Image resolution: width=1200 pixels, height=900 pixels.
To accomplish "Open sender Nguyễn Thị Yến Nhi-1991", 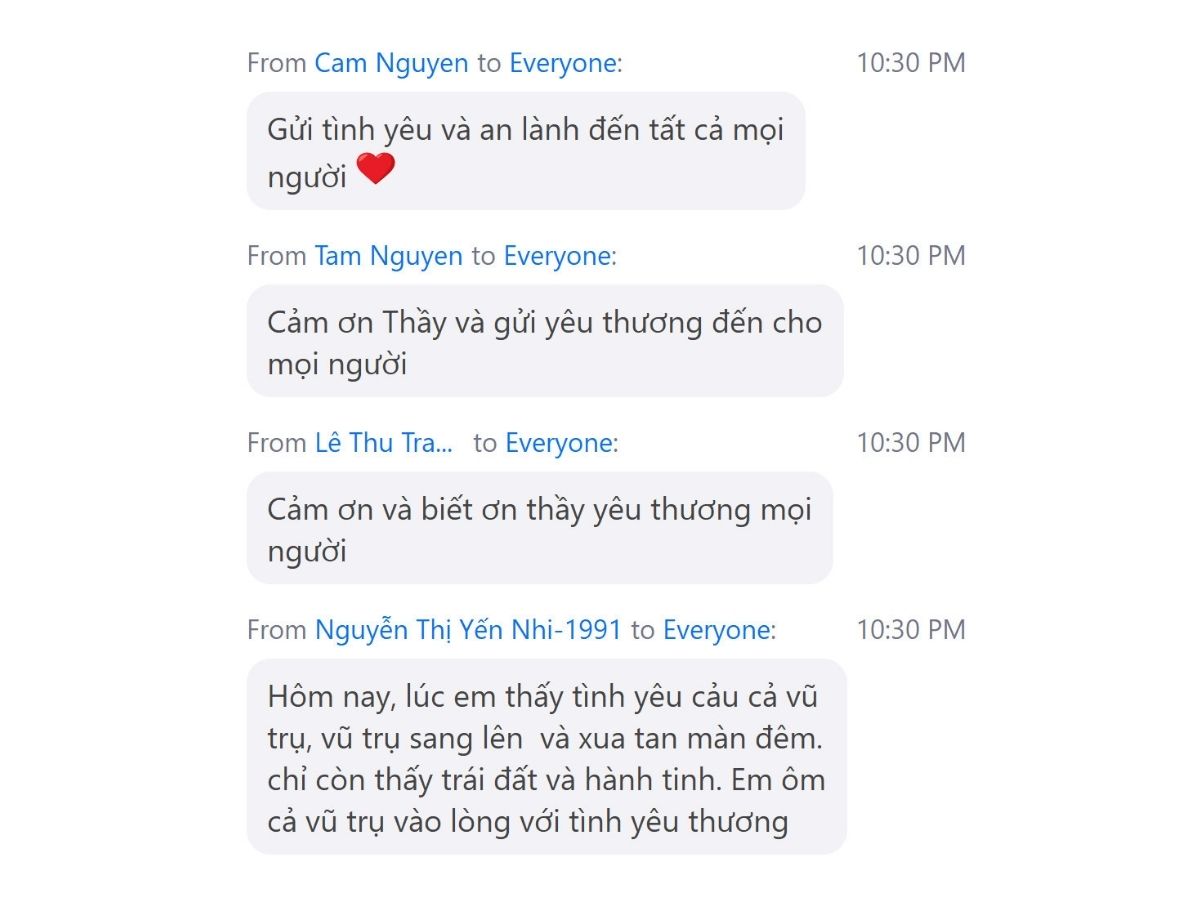I will click(x=468, y=630).
